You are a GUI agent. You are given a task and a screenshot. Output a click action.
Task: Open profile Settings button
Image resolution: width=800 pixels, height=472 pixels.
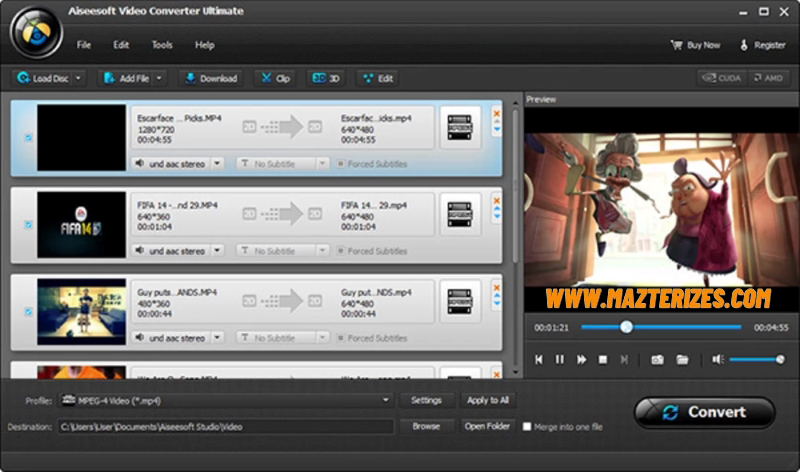pyautogui.click(x=426, y=401)
